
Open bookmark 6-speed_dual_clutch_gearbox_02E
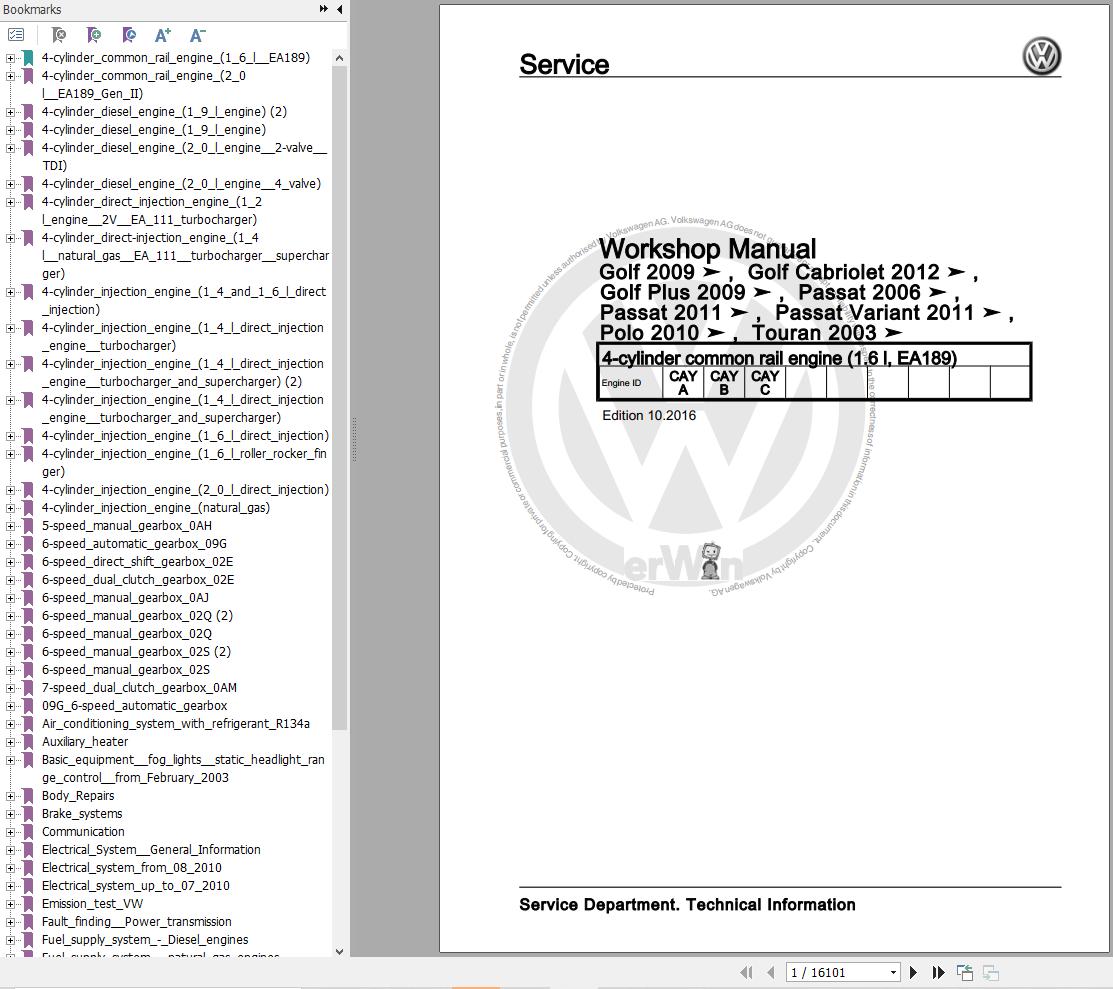click(x=138, y=580)
